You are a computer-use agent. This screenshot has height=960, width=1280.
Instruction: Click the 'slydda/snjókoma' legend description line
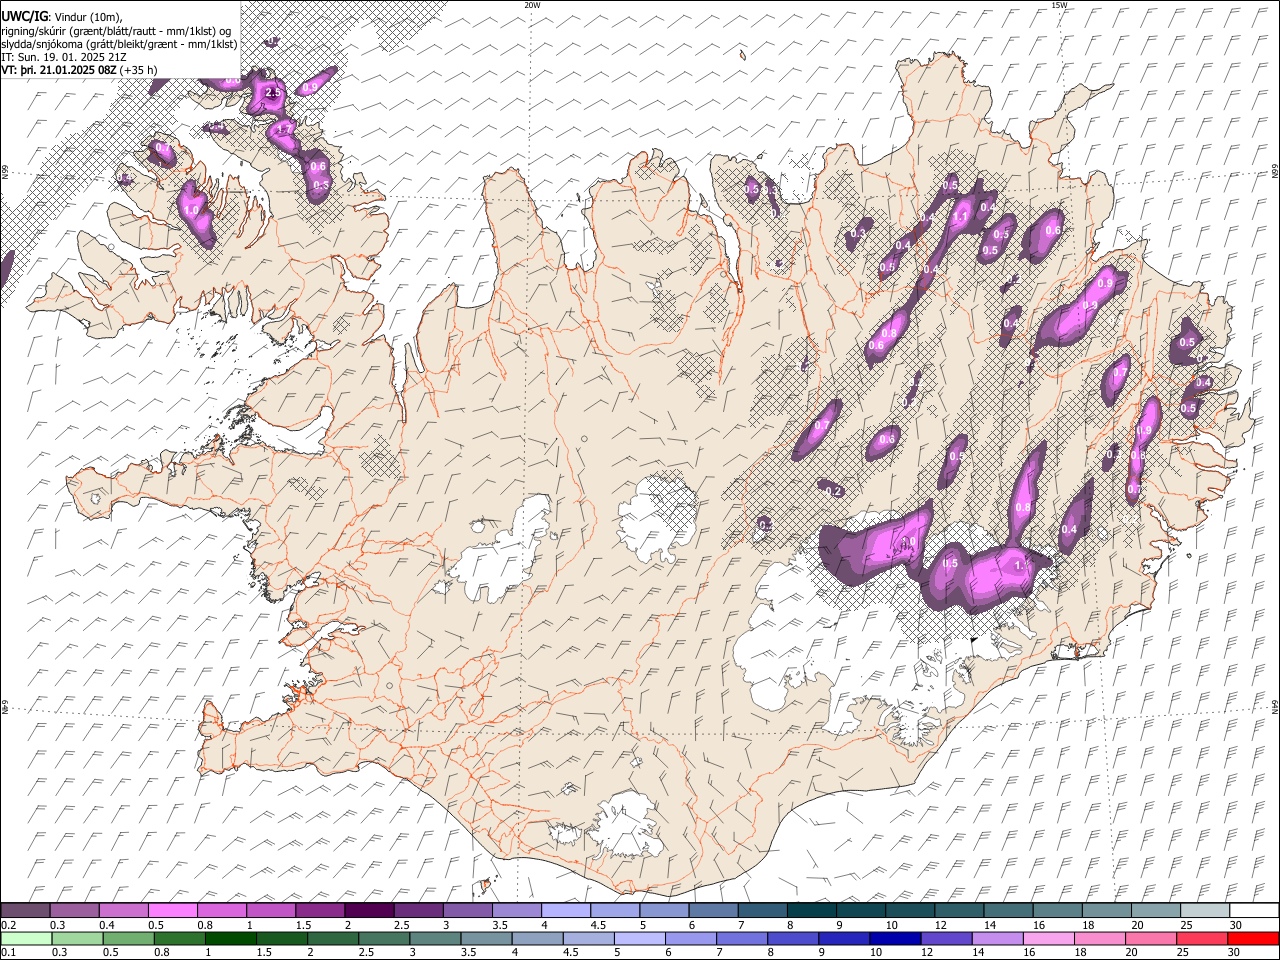pyautogui.click(x=119, y=44)
